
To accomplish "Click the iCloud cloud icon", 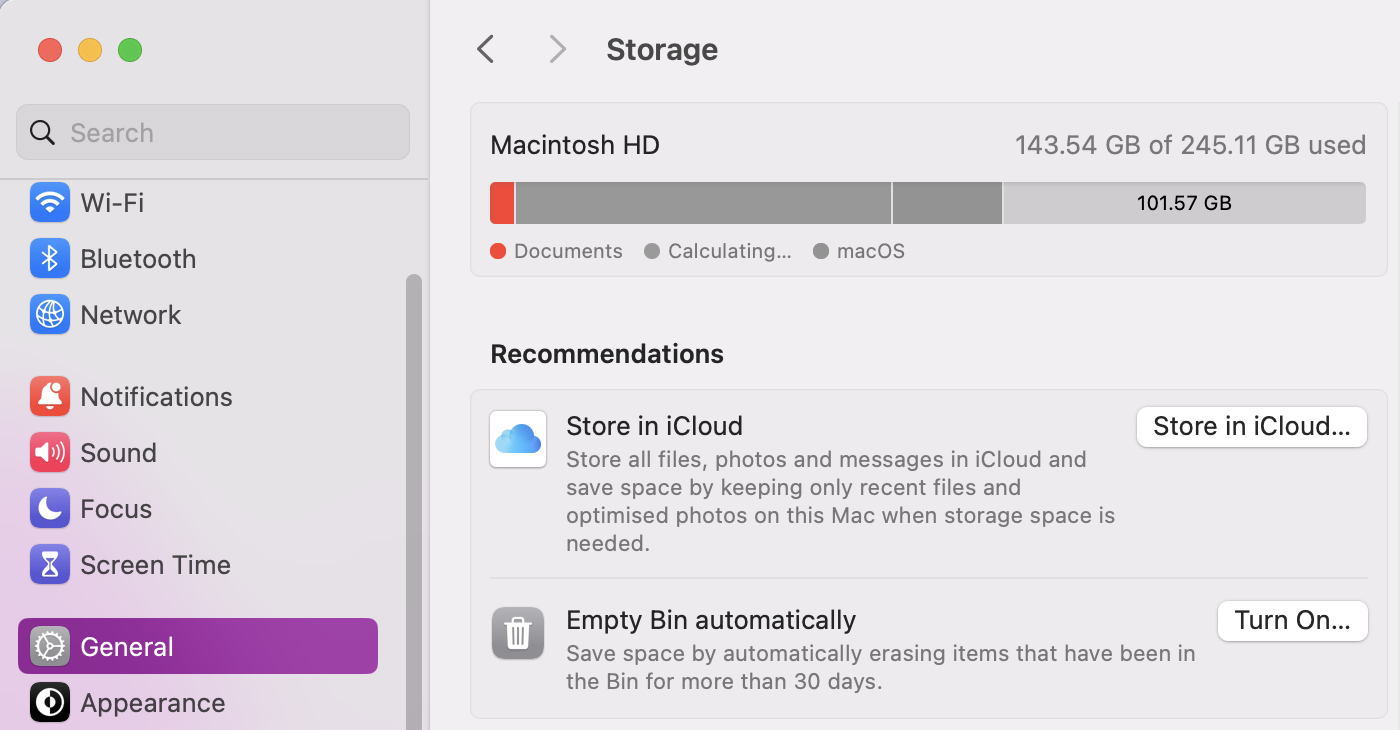I will tap(518, 439).
